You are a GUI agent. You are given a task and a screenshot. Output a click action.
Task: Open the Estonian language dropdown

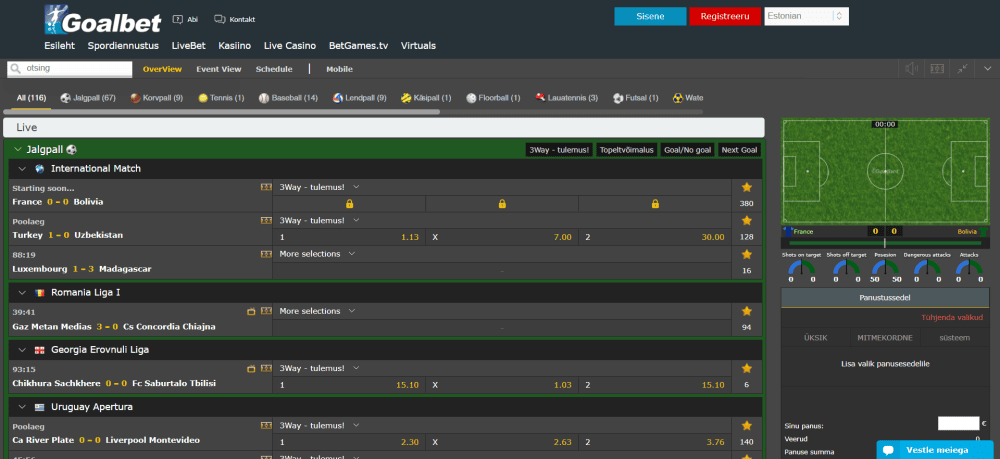click(x=807, y=17)
